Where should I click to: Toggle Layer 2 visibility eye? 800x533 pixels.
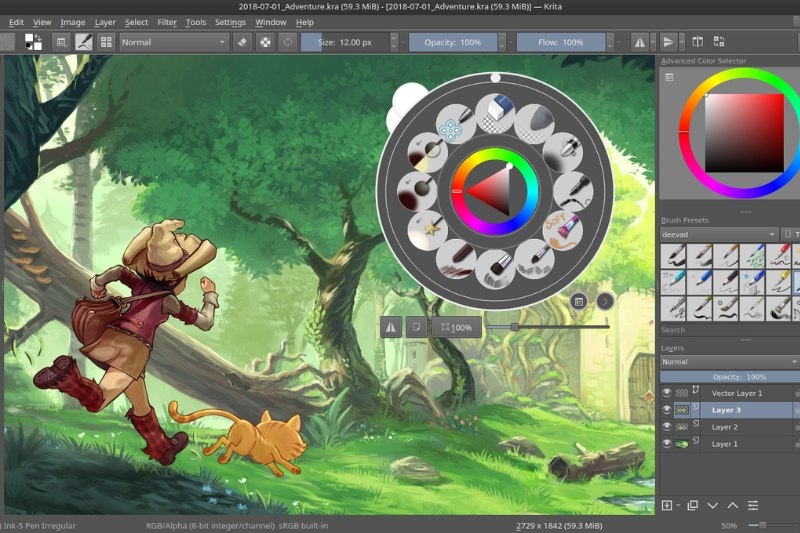(666, 427)
